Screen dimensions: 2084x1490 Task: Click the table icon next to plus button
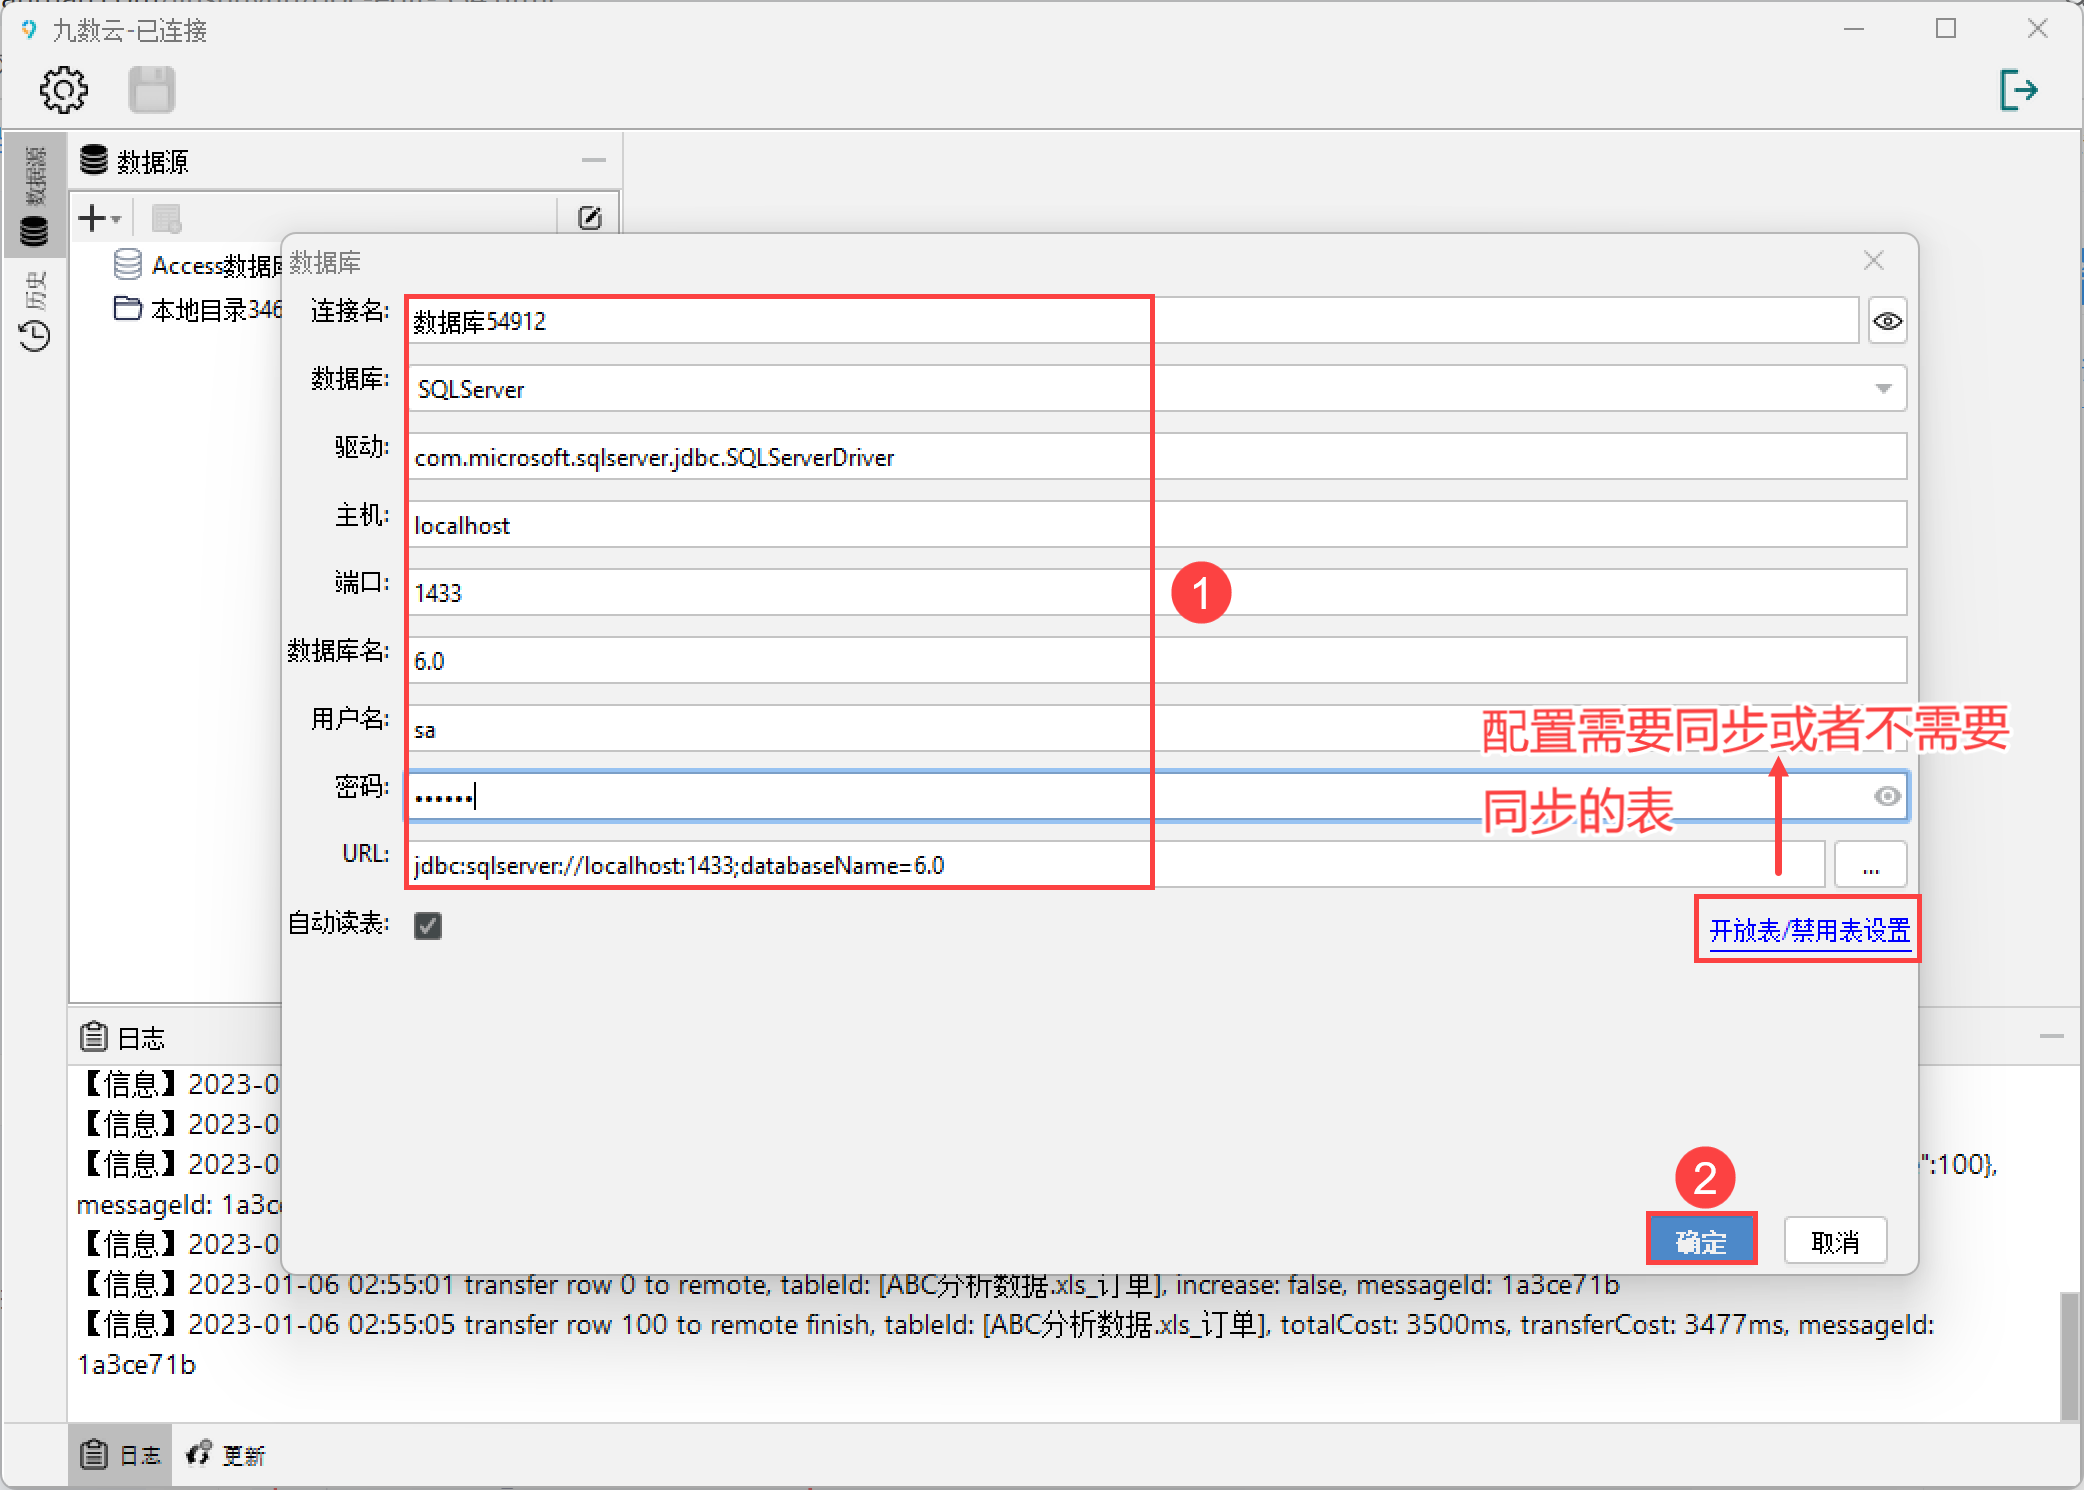click(x=166, y=218)
